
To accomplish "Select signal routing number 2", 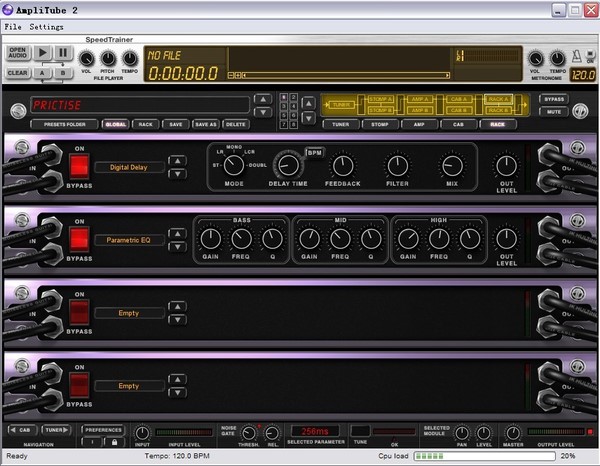I will (293, 98).
